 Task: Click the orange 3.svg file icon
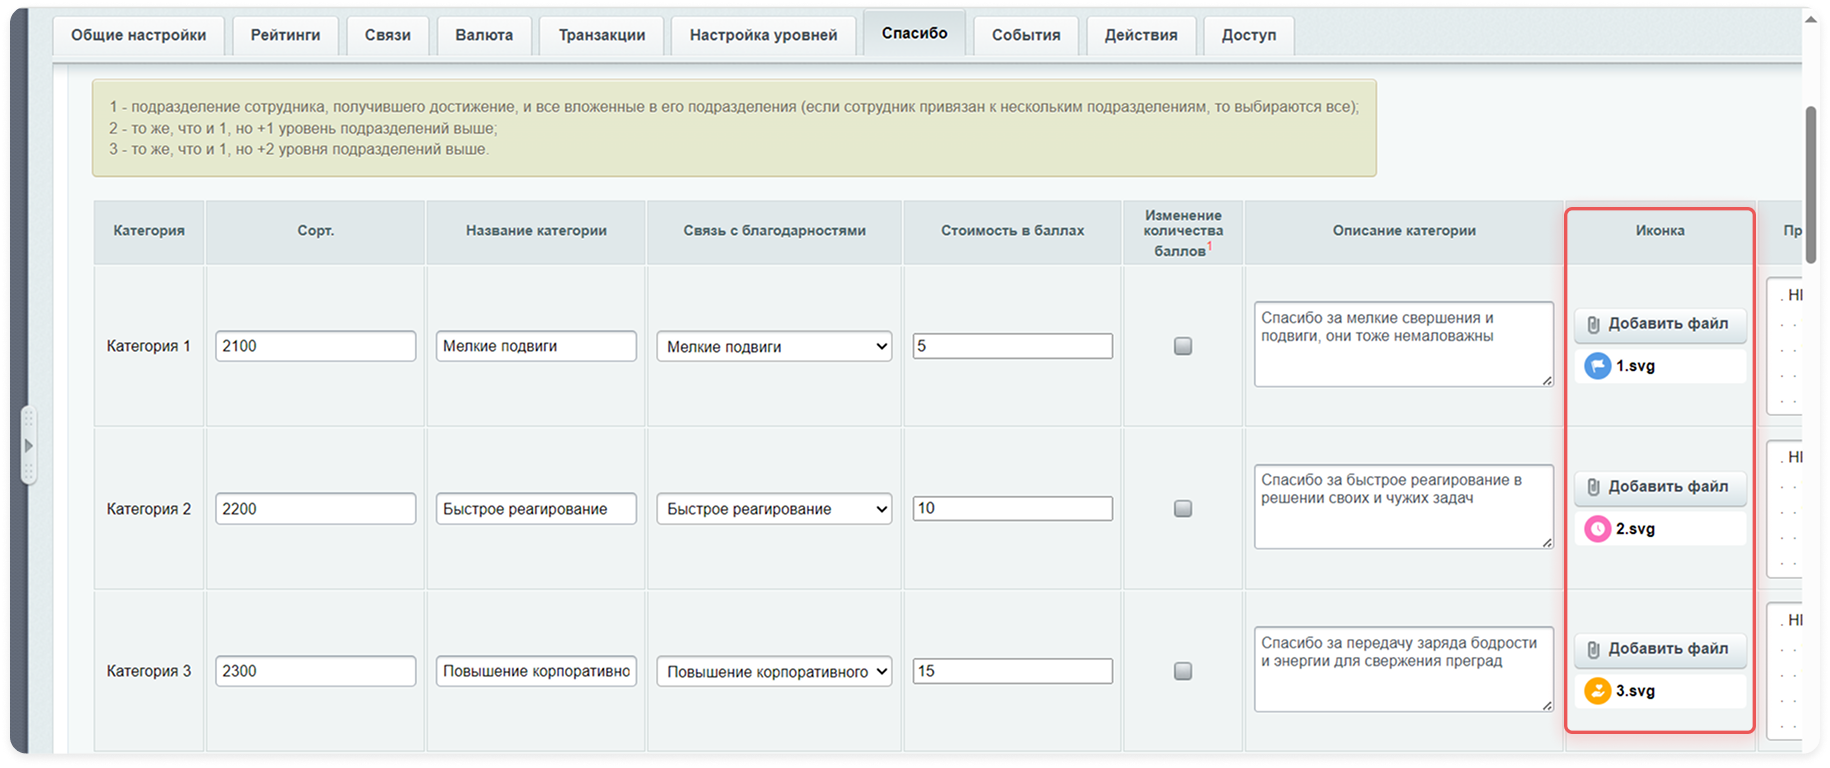1597,691
